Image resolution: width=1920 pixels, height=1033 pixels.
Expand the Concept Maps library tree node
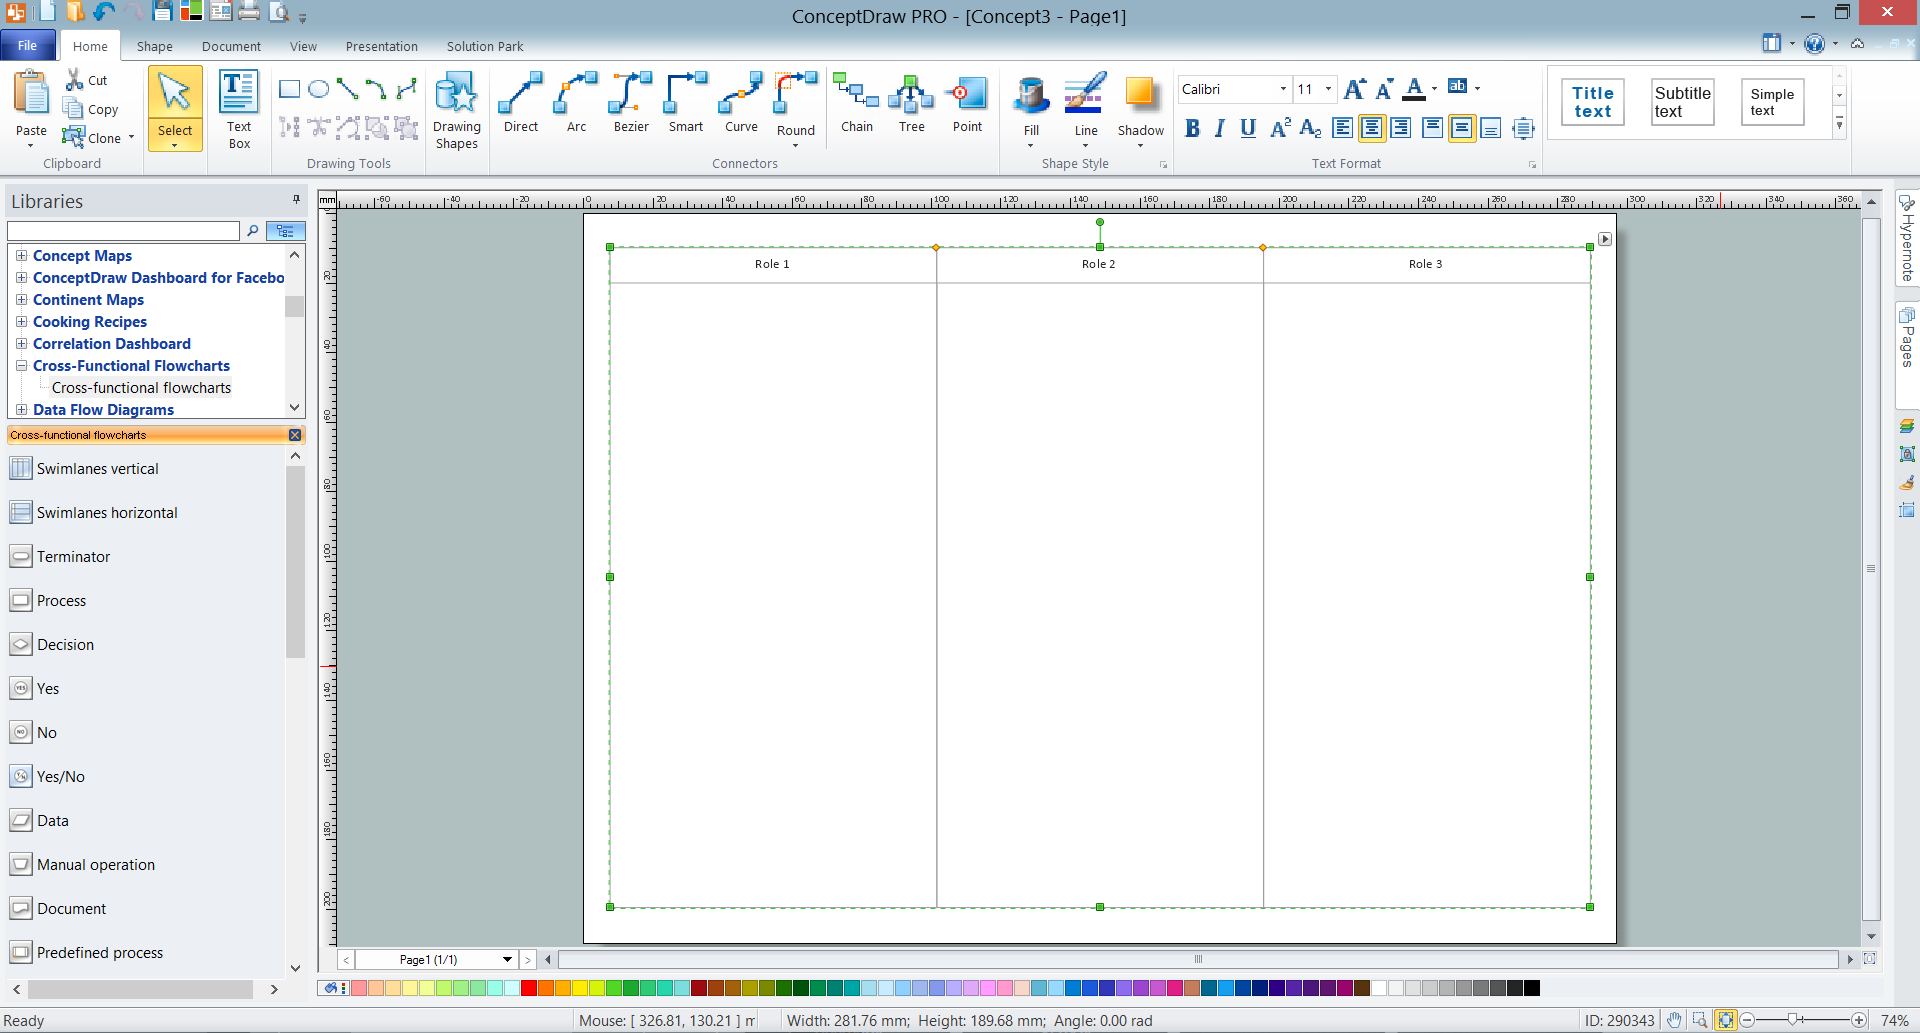coord(21,256)
